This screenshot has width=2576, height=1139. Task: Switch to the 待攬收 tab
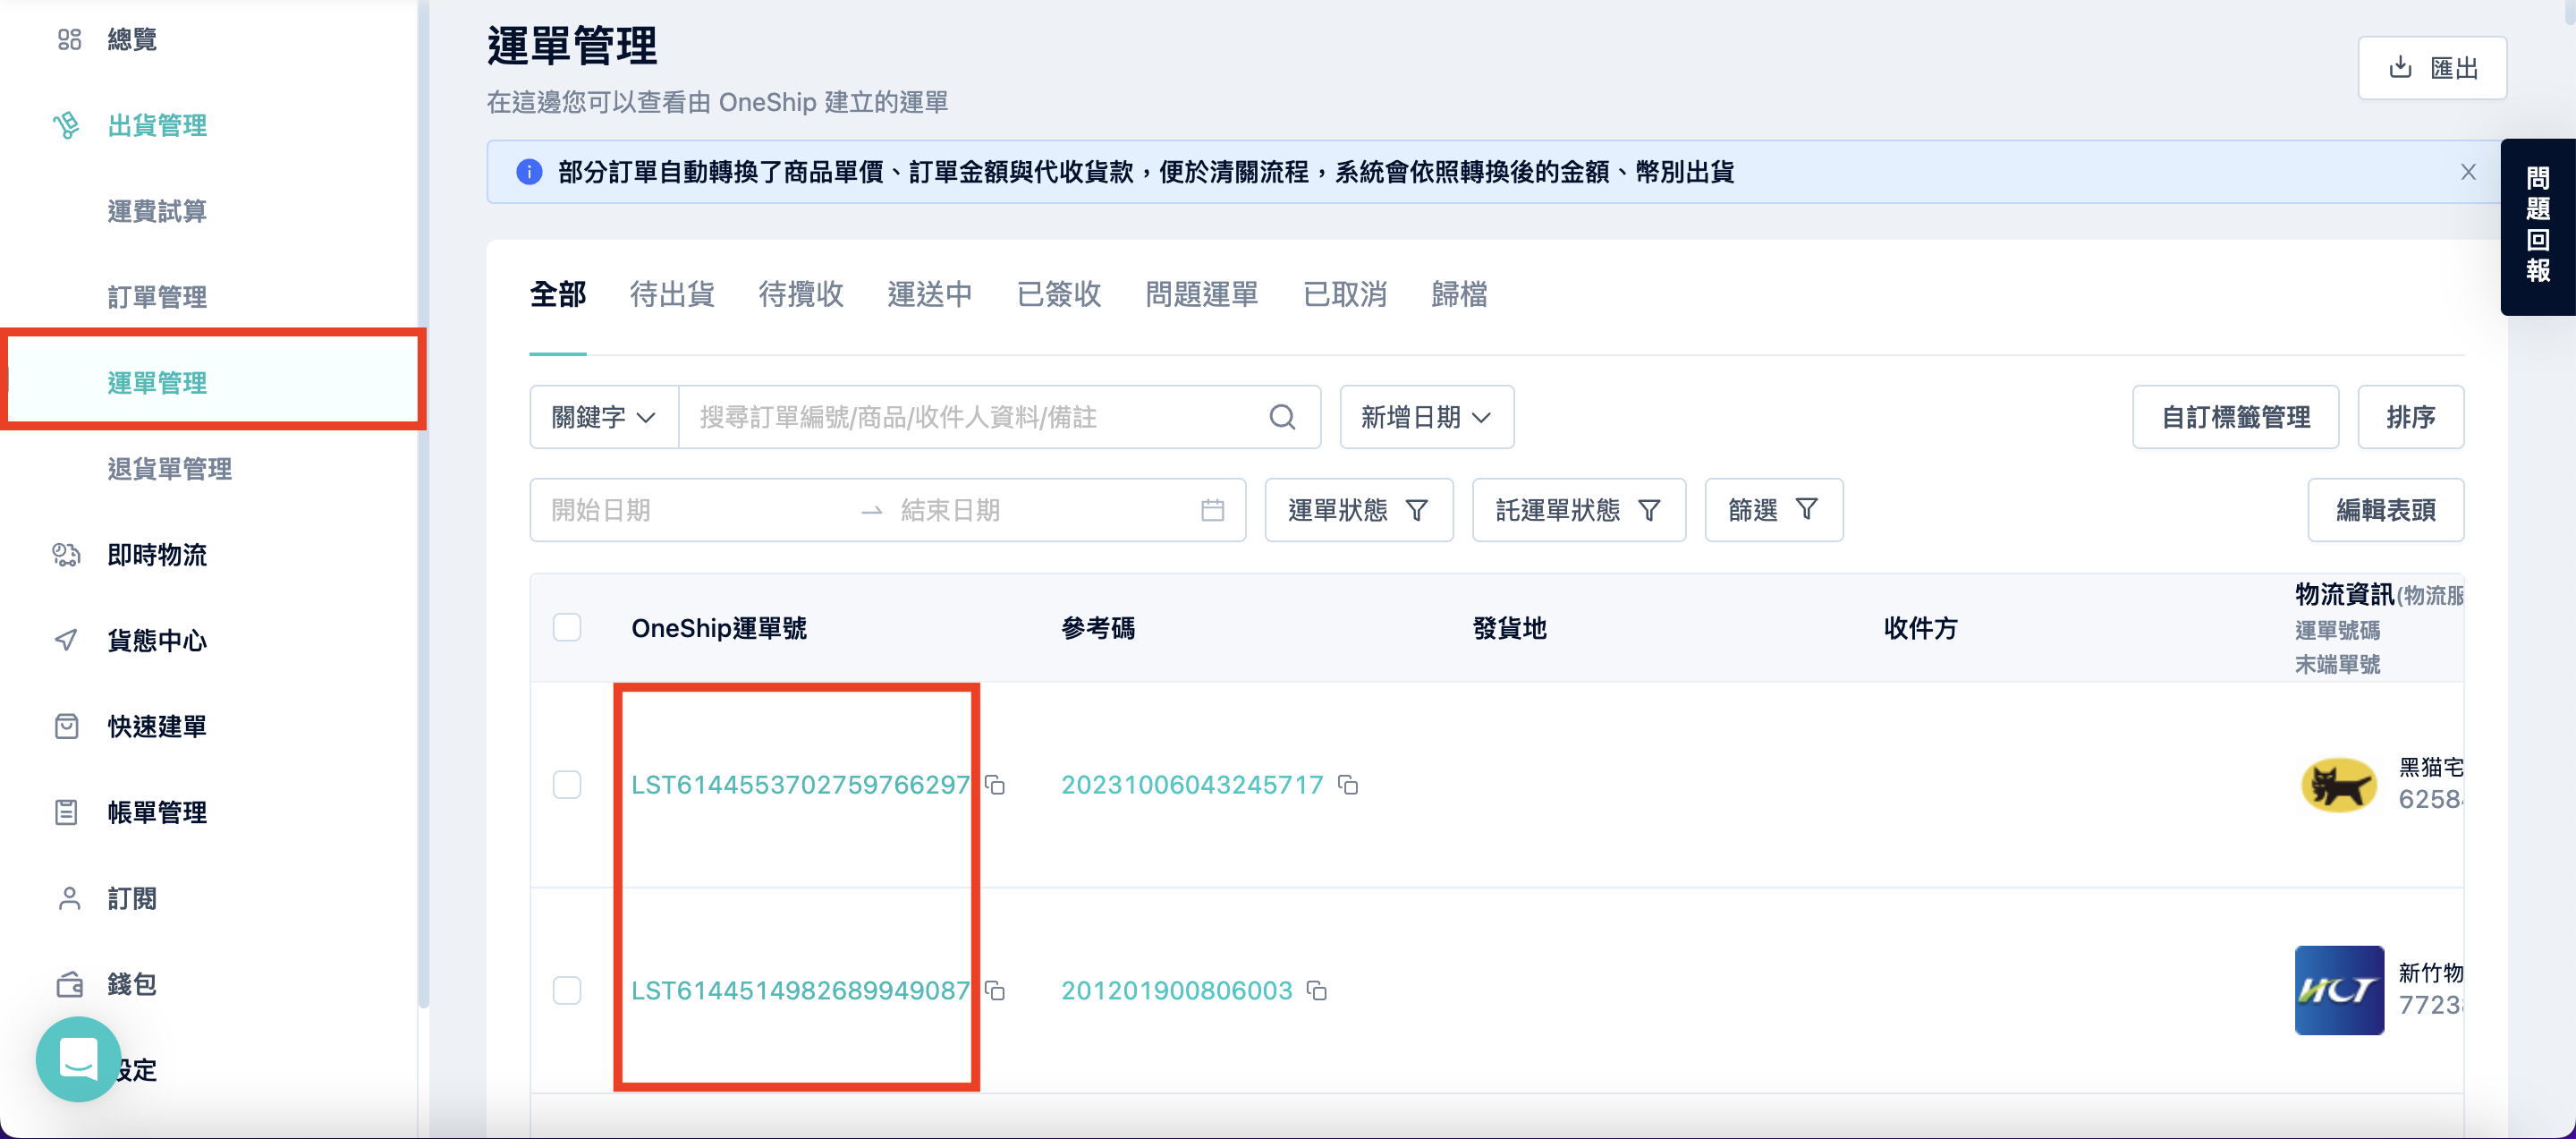pyautogui.click(x=801, y=294)
